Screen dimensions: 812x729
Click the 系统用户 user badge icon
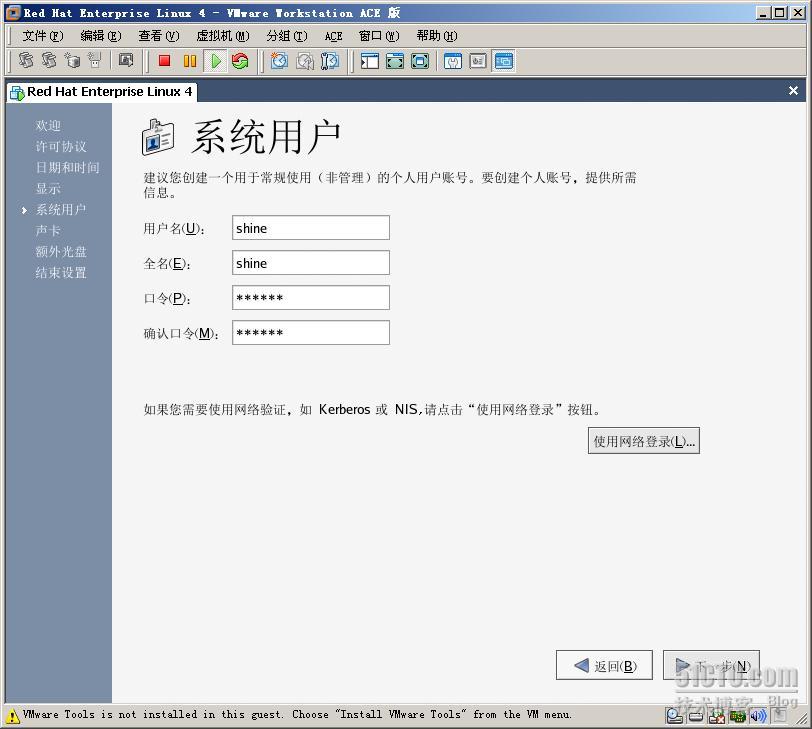click(x=157, y=137)
